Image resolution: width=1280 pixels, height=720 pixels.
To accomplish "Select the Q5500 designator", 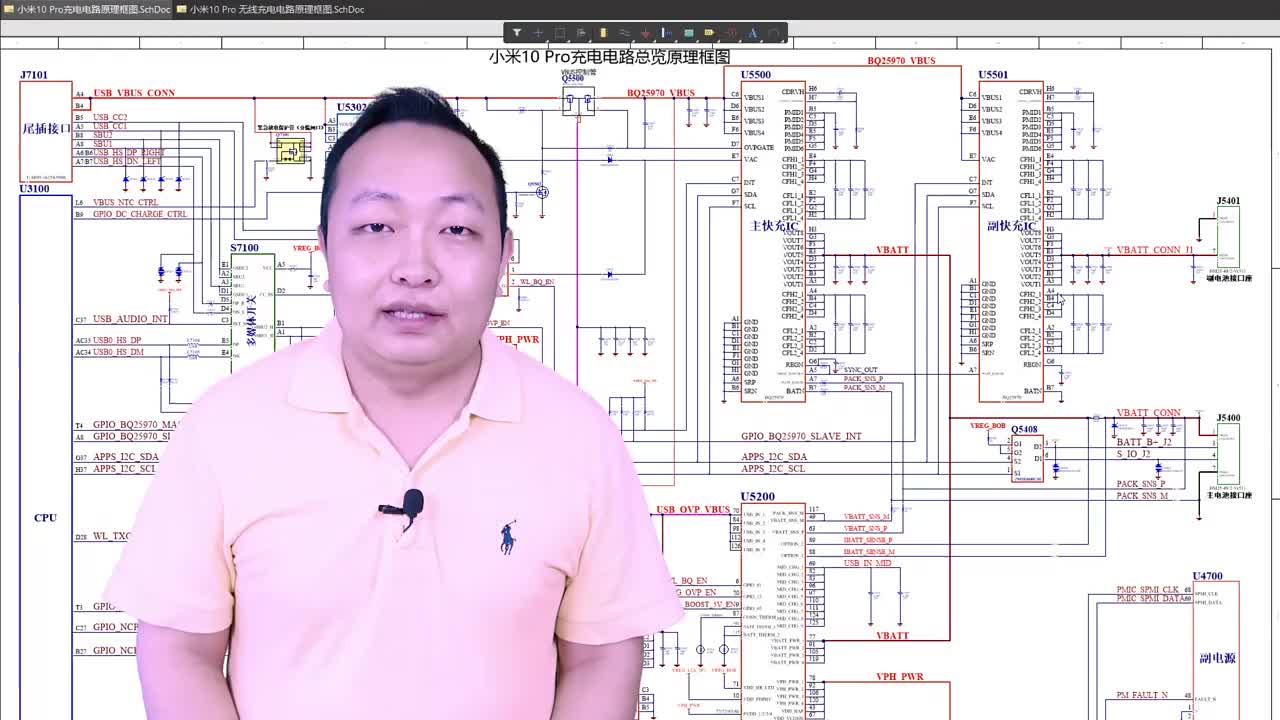I will (x=572, y=79).
